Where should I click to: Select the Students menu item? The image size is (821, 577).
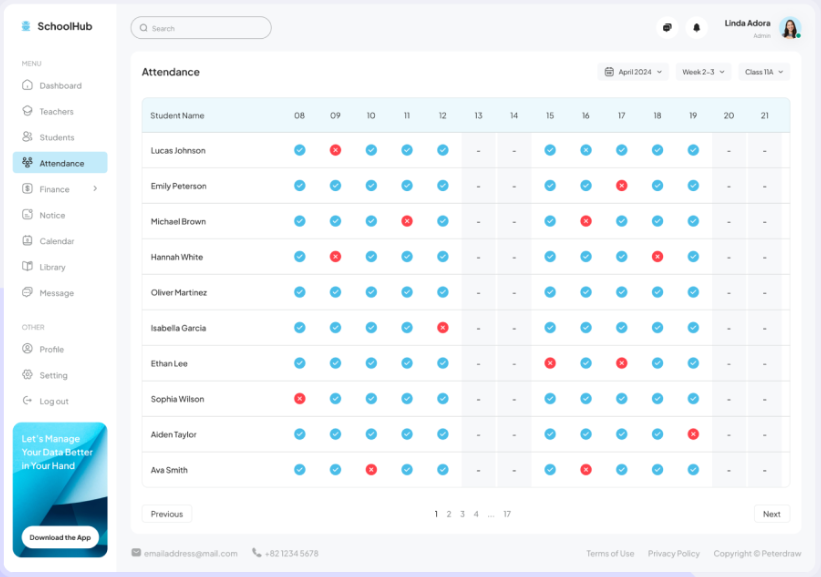(x=57, y=138)
